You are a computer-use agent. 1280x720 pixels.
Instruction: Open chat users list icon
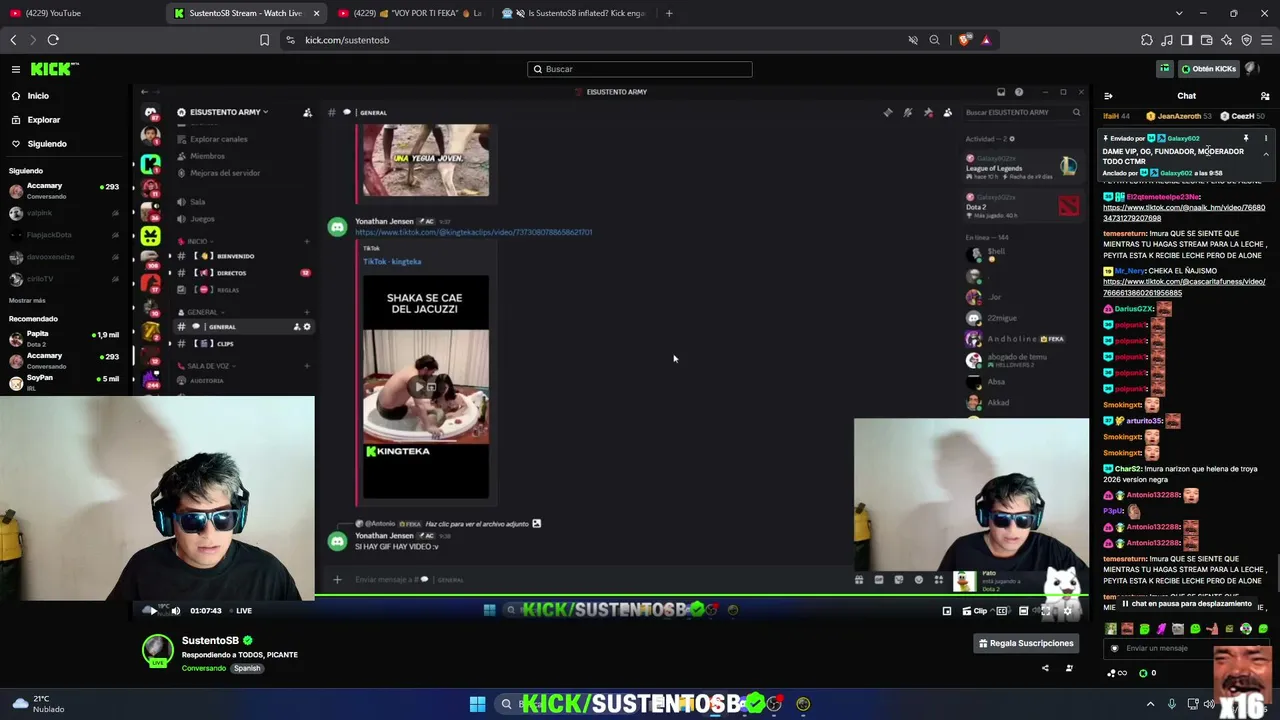(1265, 96)
